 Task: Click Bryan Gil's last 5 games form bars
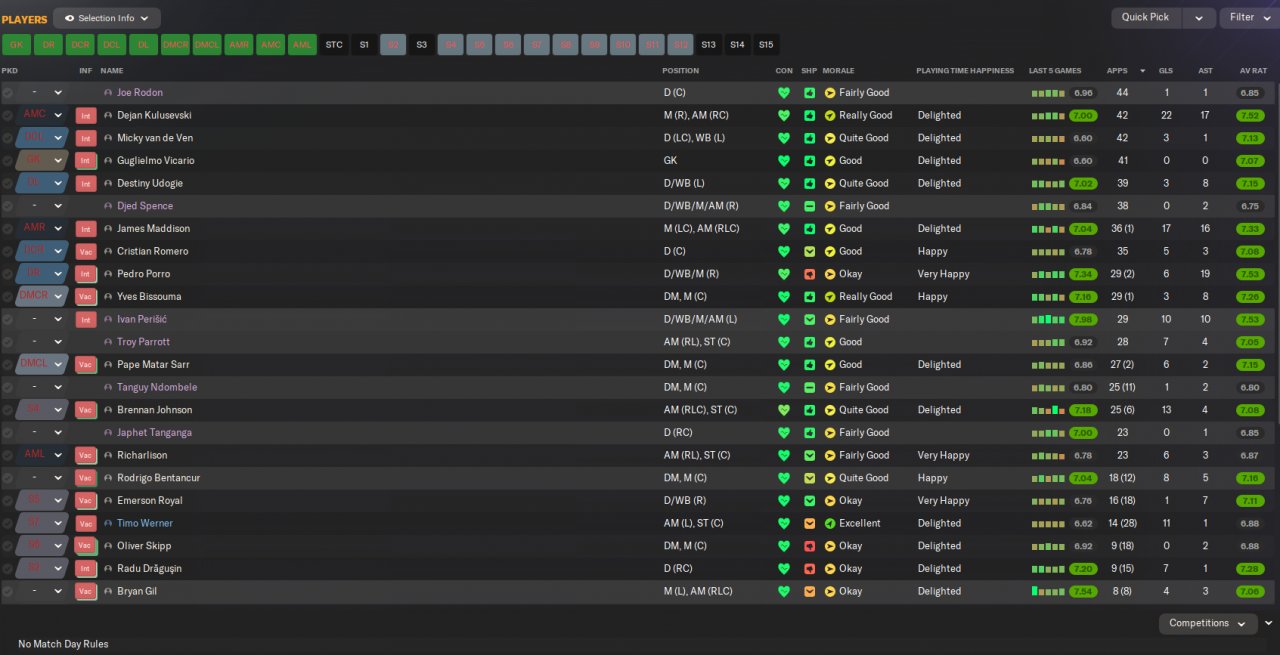pyautogui.click(x=1048, y=591)
